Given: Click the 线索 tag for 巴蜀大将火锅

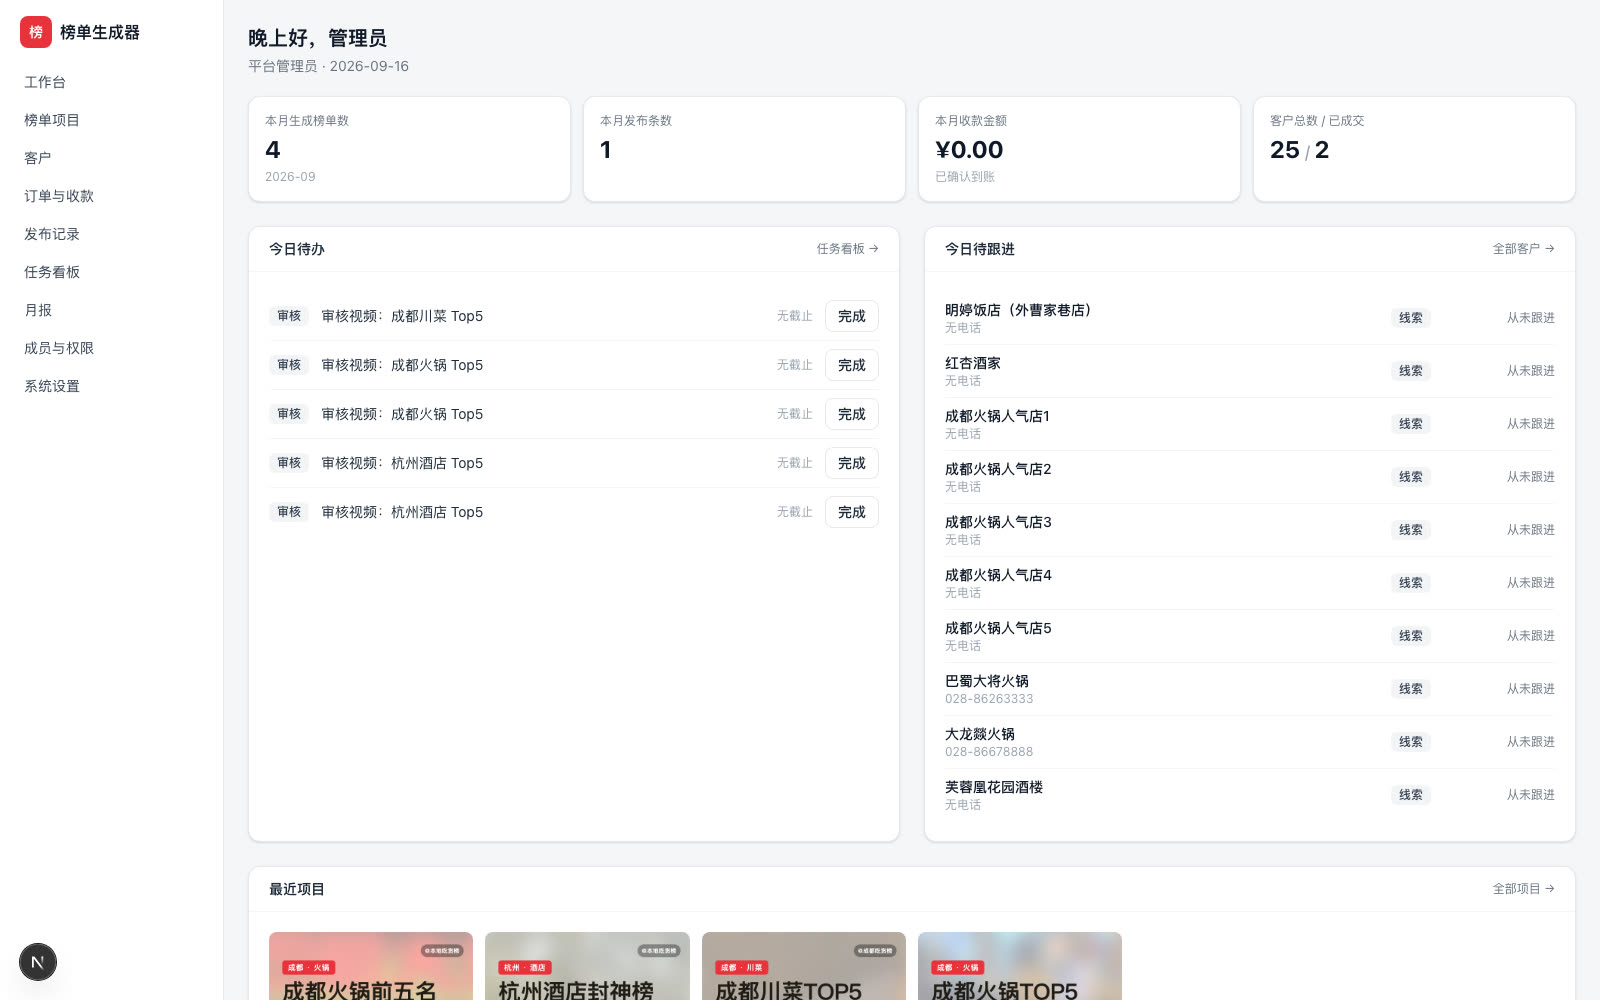Looking at the screenshot, I should pos(1411,689).
